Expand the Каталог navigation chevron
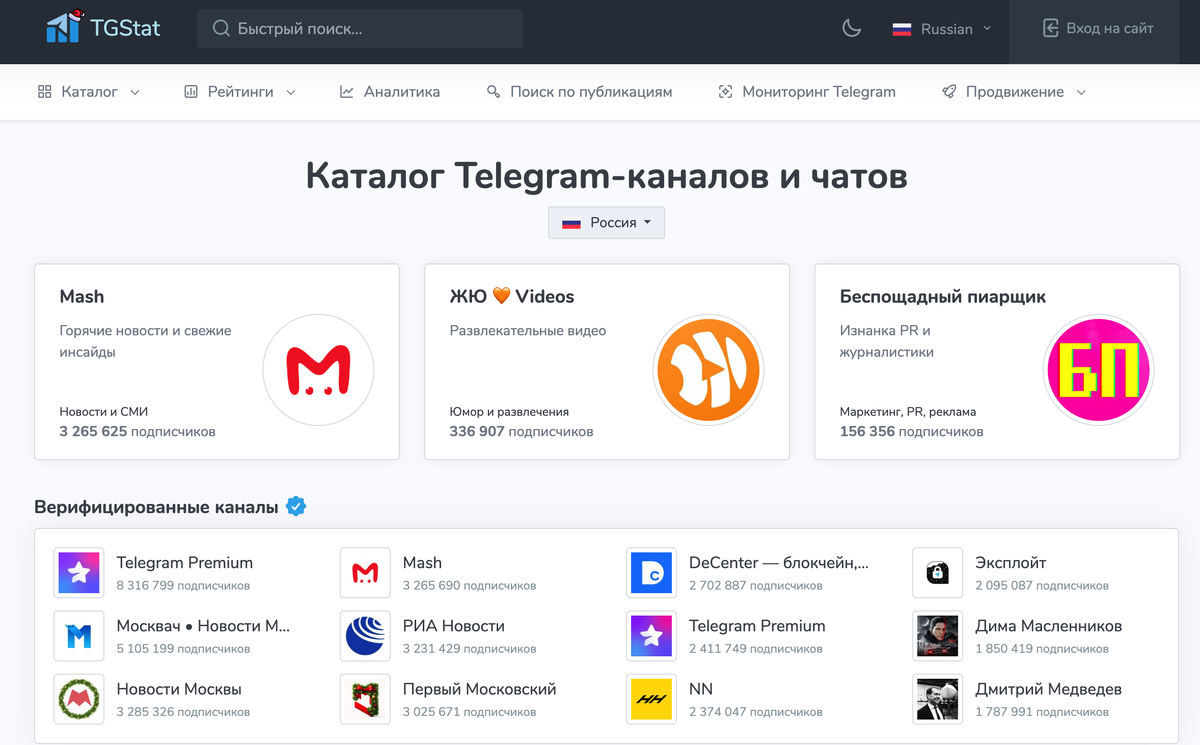Image resolution: width=1200 pixels, height=745 pixels. [134, 91]
